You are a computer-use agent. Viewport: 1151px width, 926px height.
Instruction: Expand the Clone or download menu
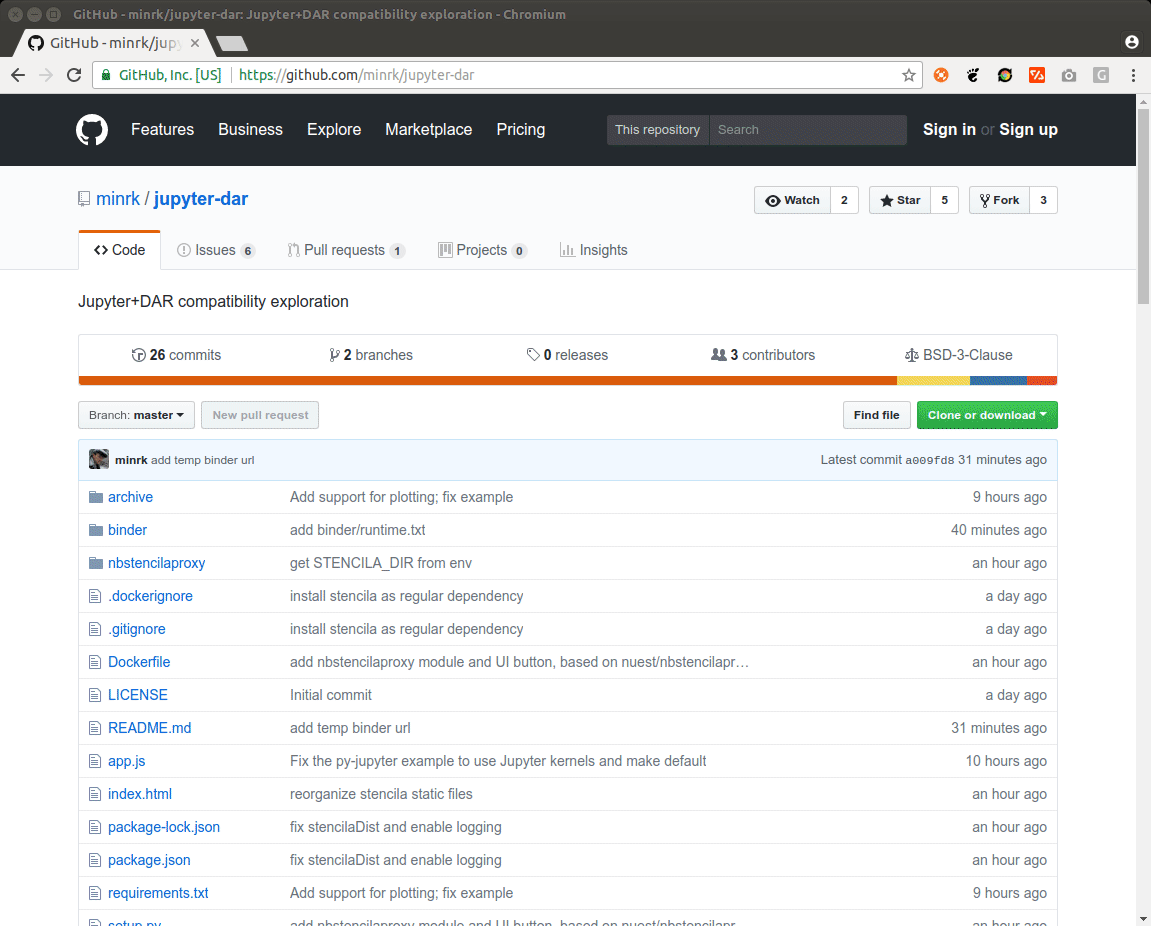987,415
